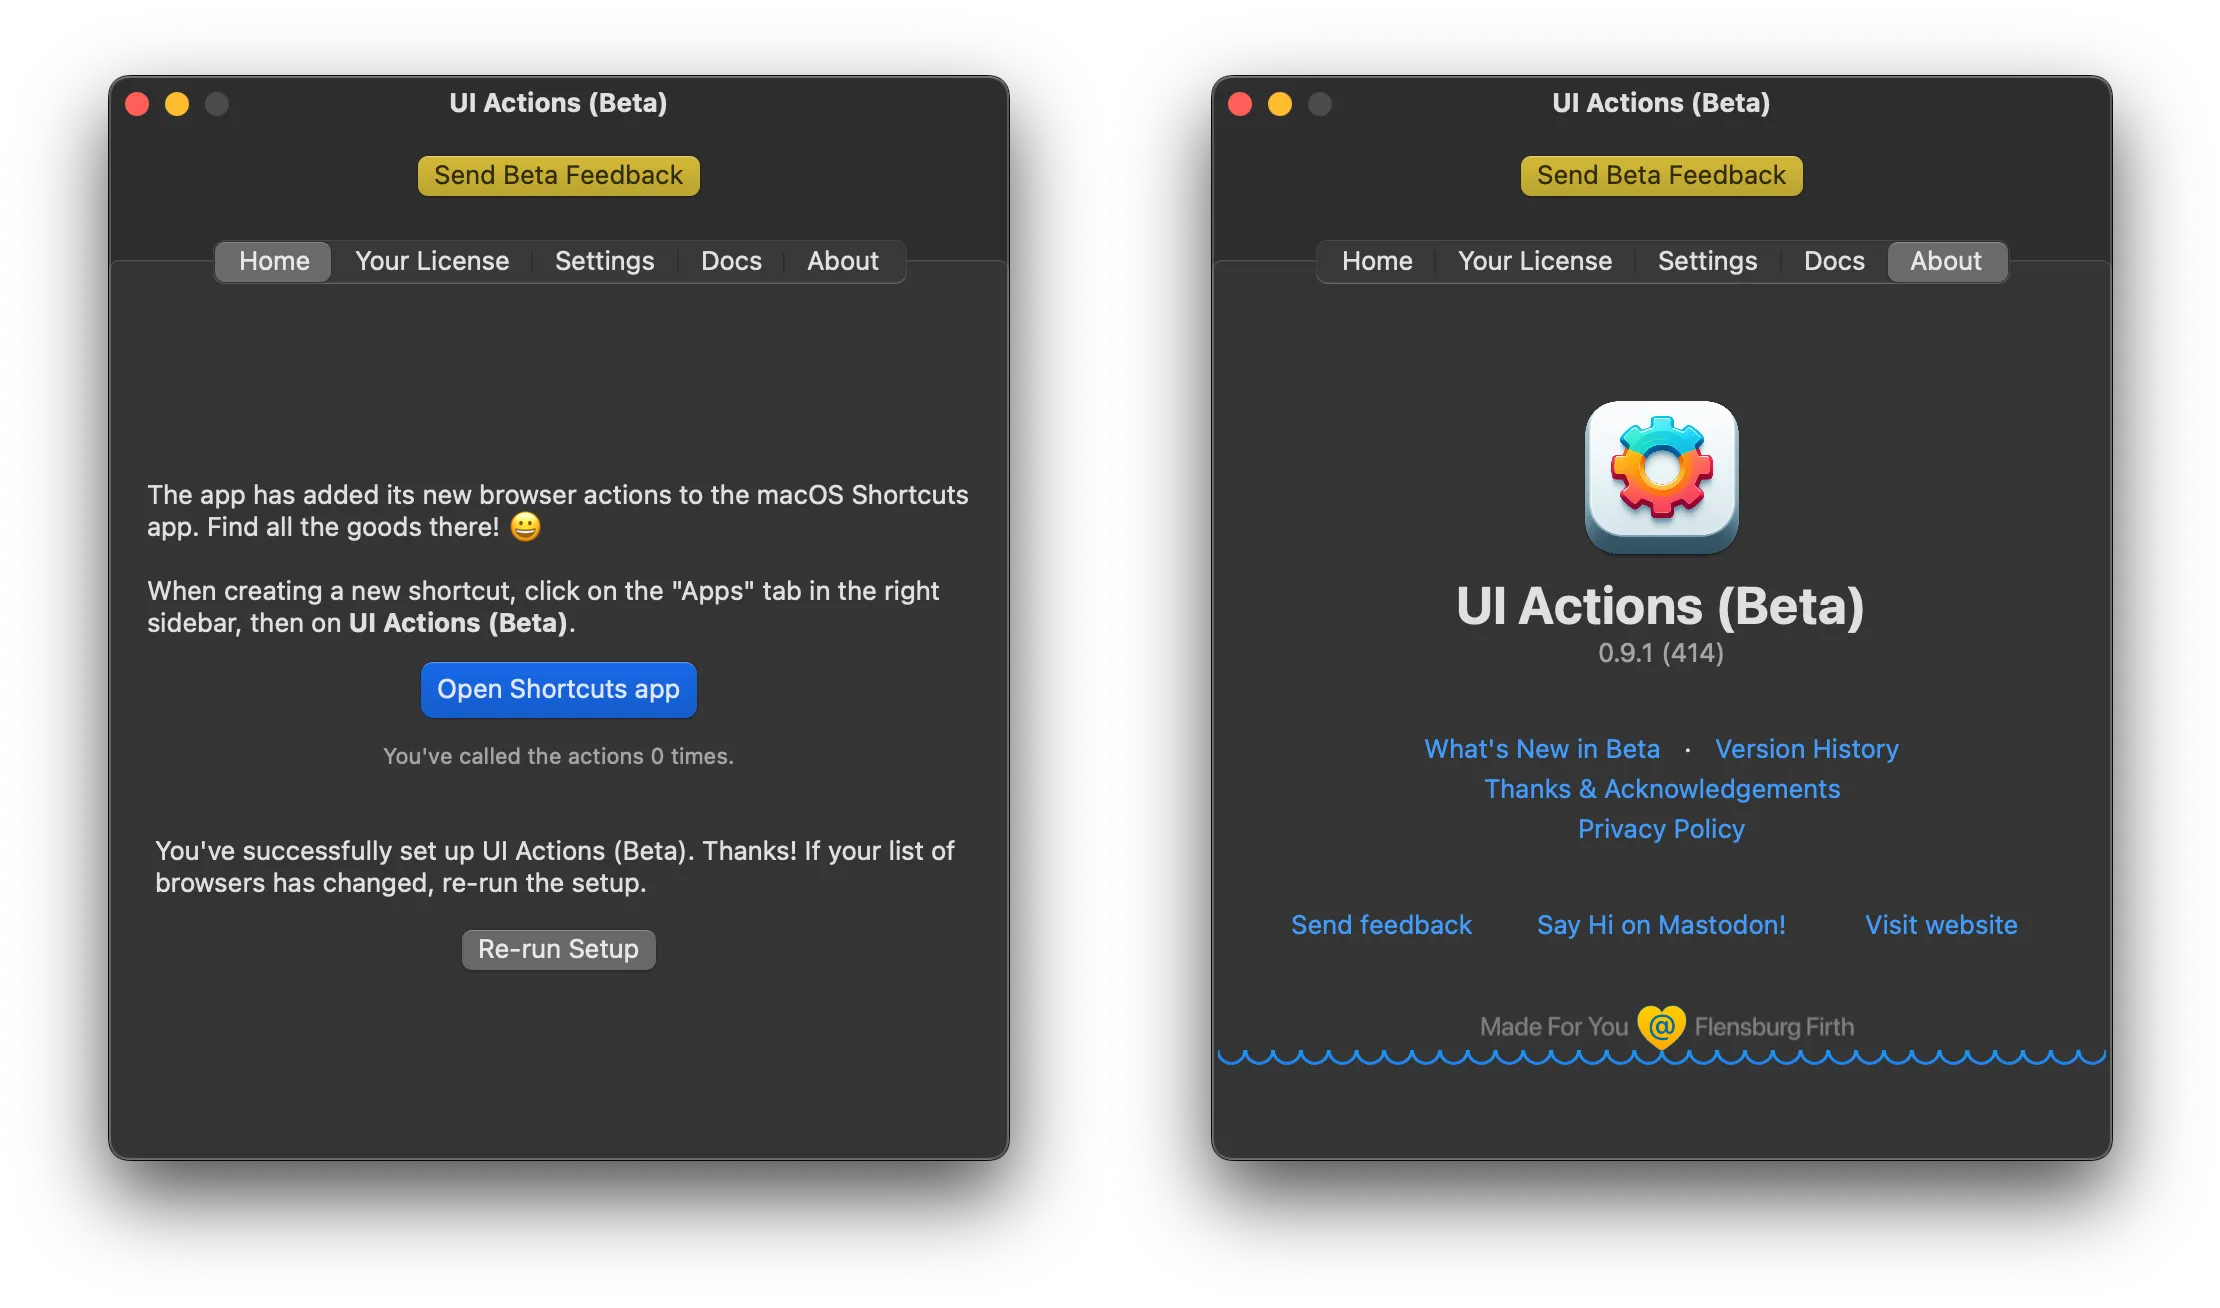
Task: Open What's New in Beta link
Action: (x=1541, y=749)
